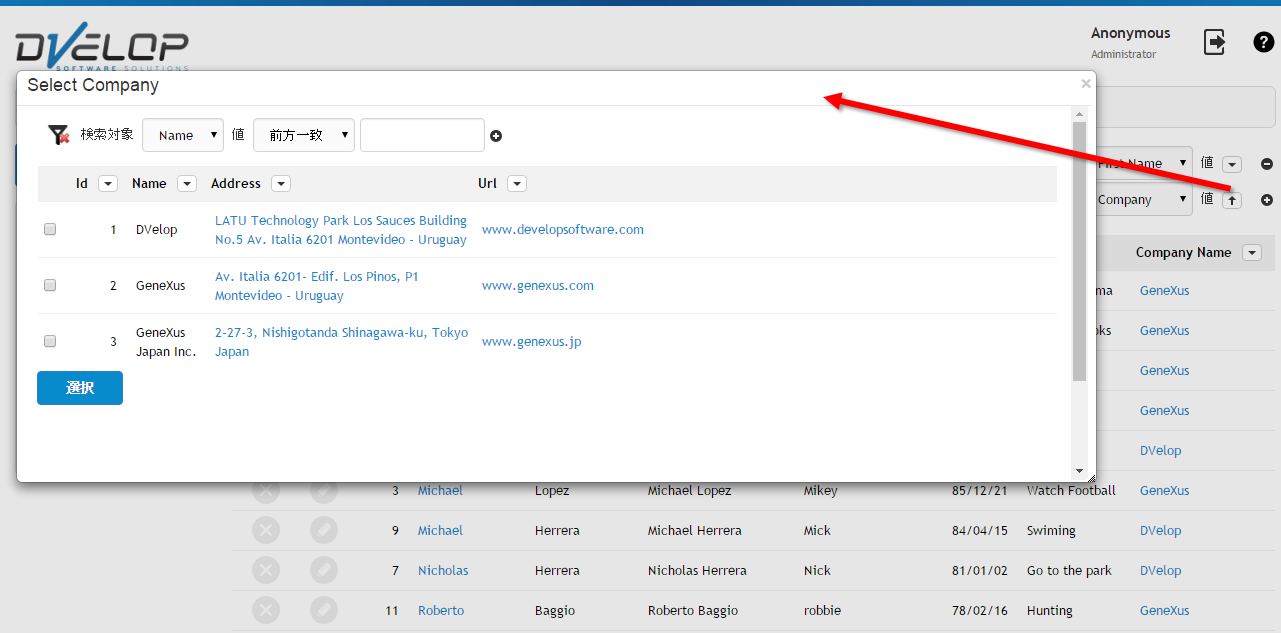Click the birth date cell 81/01/02
The height and width of the screenshot is (633, 1281).
click(980, 571)
